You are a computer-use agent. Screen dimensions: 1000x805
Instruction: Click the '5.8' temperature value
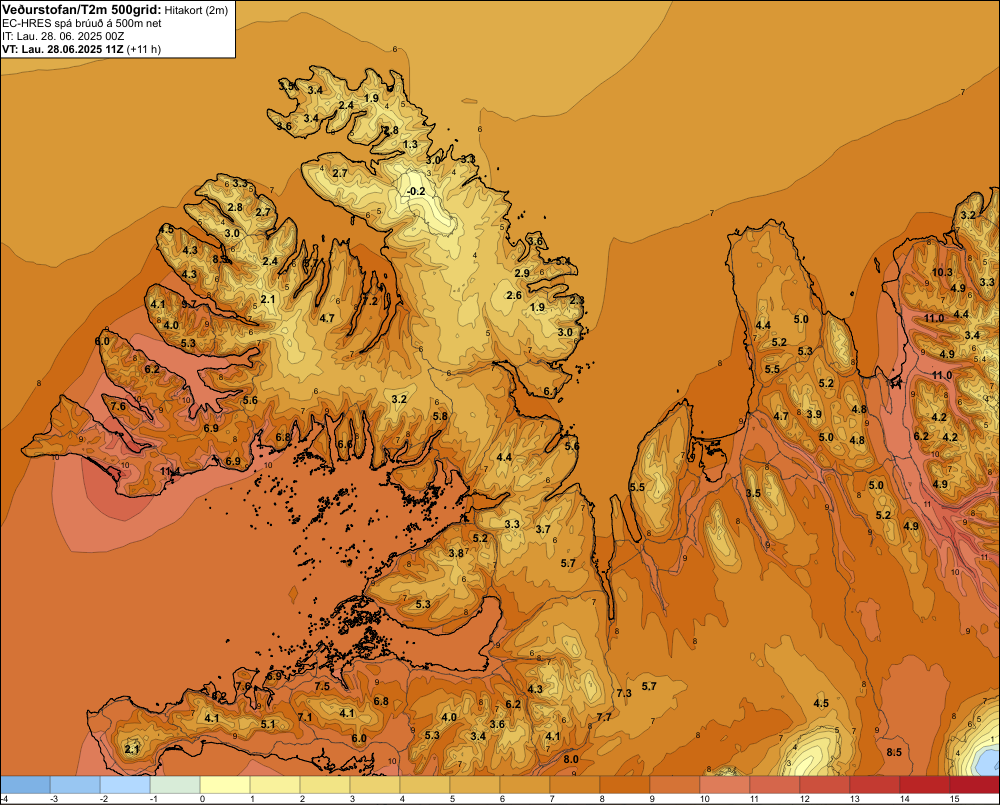point(440,416)
